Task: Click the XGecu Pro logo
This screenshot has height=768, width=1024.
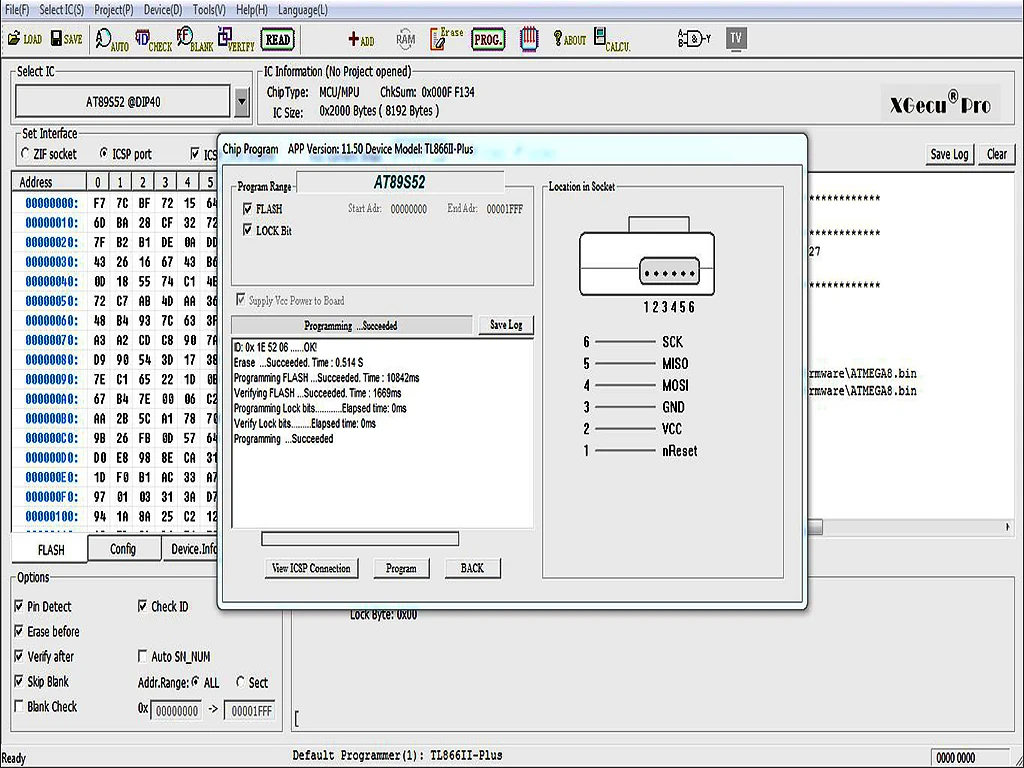Action: click(x=940, y=103)
